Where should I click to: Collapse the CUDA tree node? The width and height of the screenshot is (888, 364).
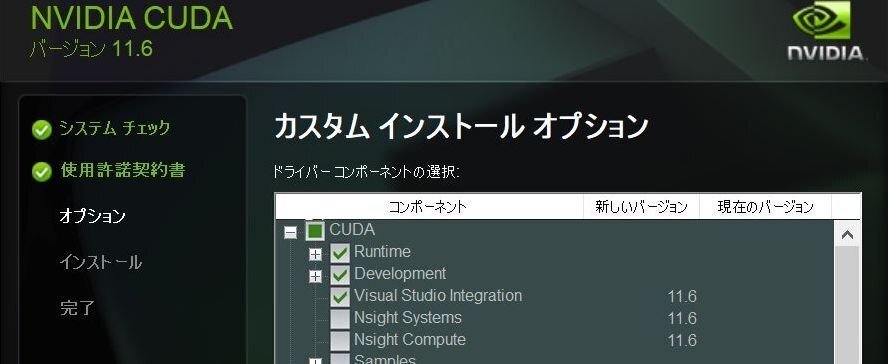pyautogui.click(x=291, y=233)
